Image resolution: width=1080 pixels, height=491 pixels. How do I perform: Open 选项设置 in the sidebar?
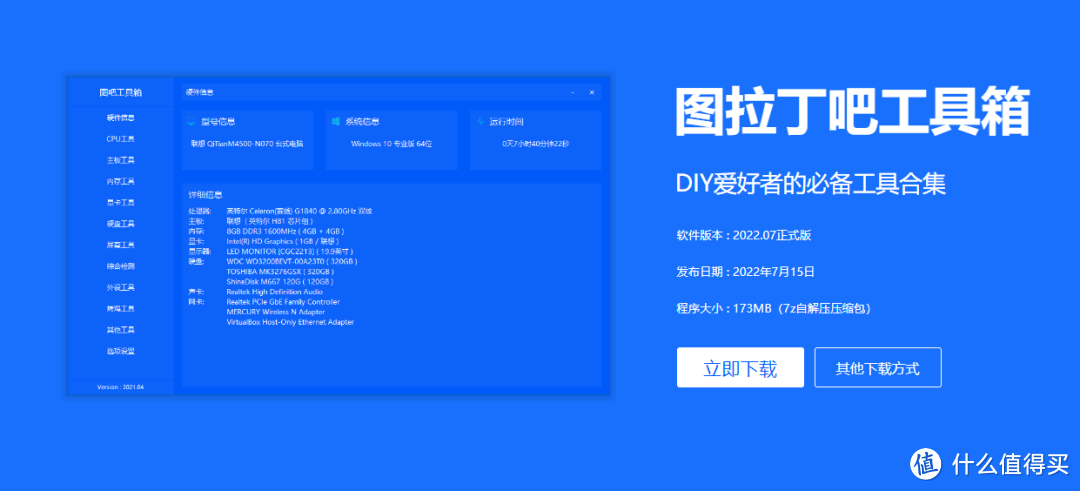tap(121, 351)
